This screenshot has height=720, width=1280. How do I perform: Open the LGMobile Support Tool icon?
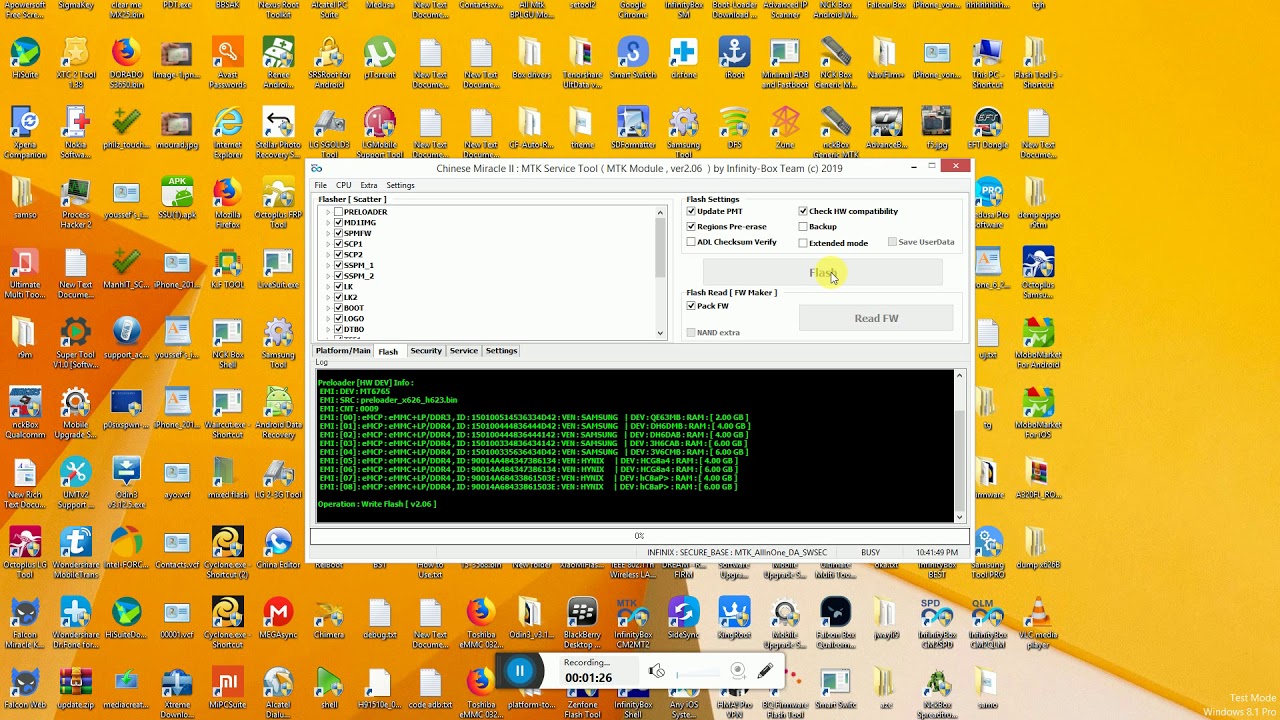click(380, 132)
